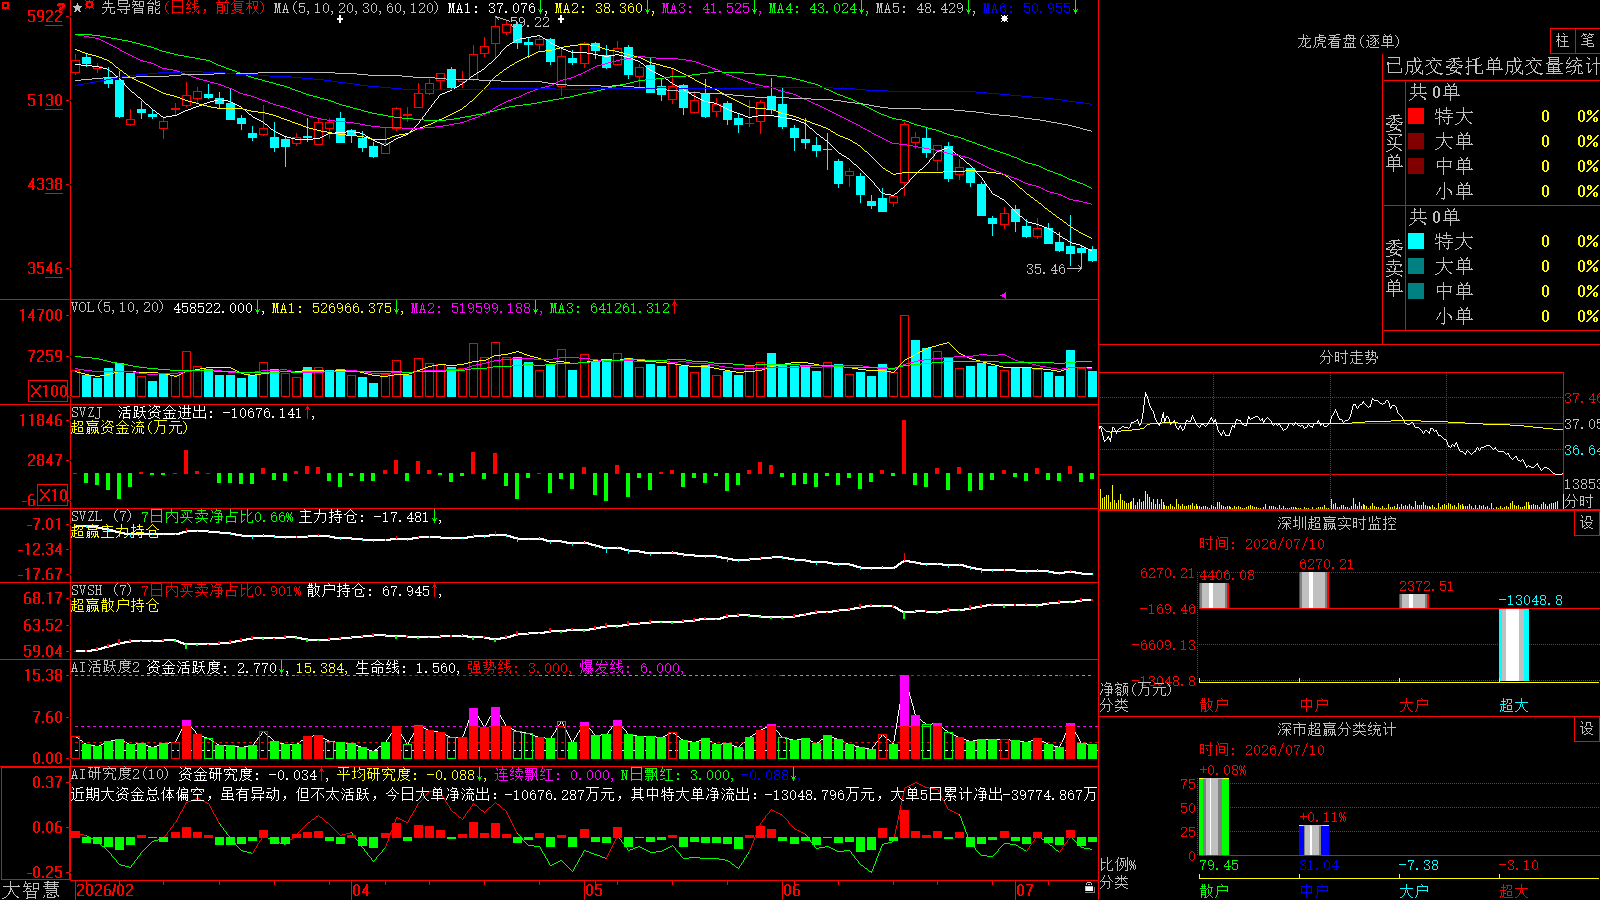Click the 超赢主力持仓 label
Screen dimensions: 1600x900
point(115,531)
